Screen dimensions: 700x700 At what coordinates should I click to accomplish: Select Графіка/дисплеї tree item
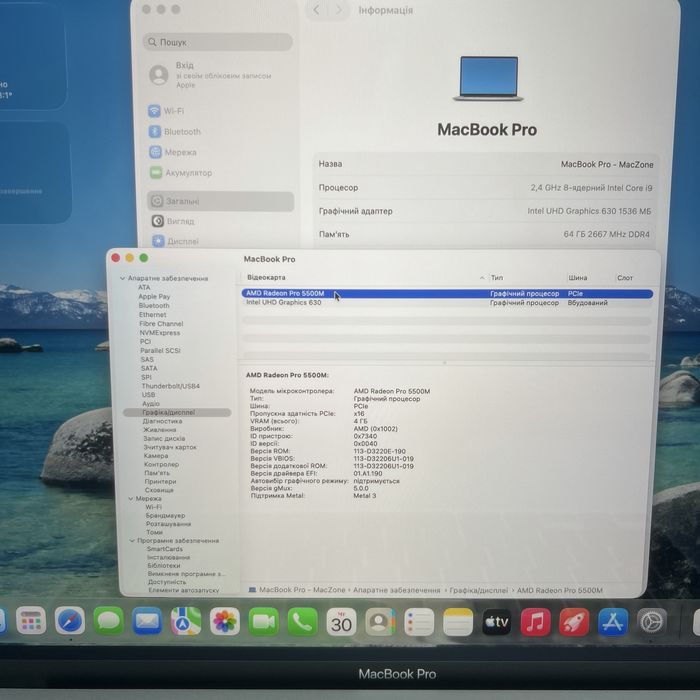pos(177,412)
